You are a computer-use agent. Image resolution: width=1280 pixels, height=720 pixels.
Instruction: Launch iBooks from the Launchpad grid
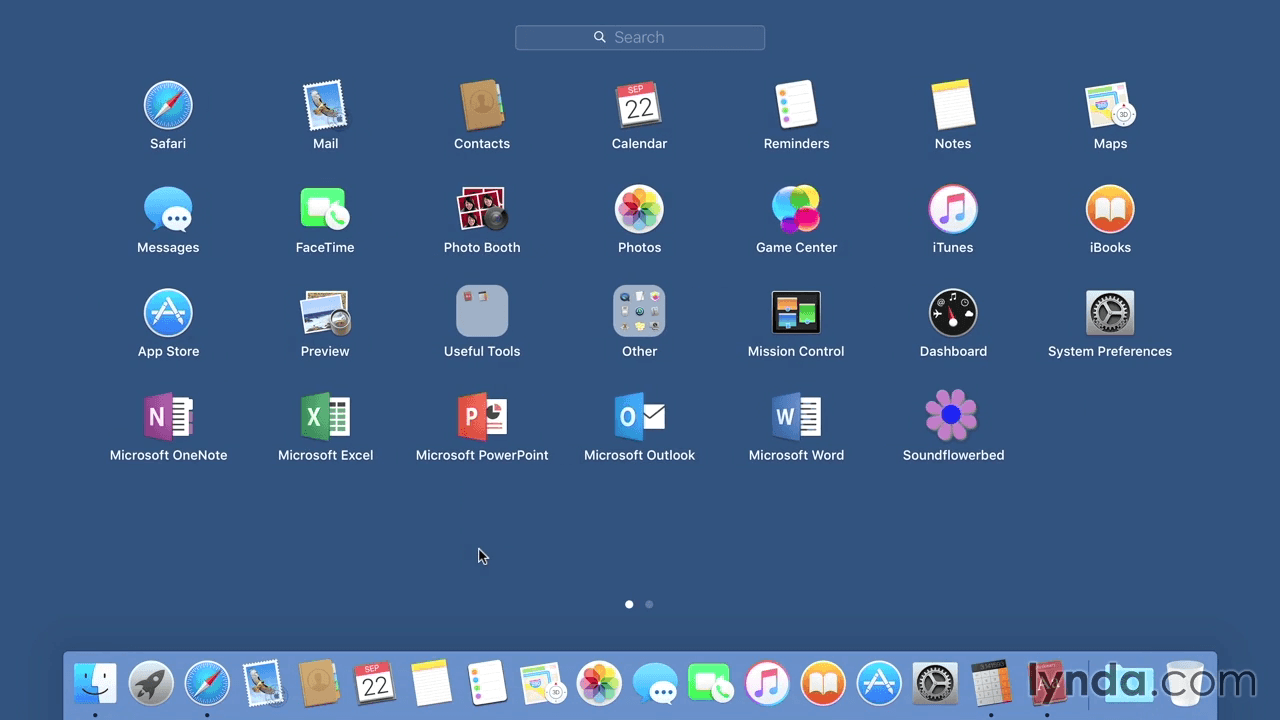click(1110, 210)
